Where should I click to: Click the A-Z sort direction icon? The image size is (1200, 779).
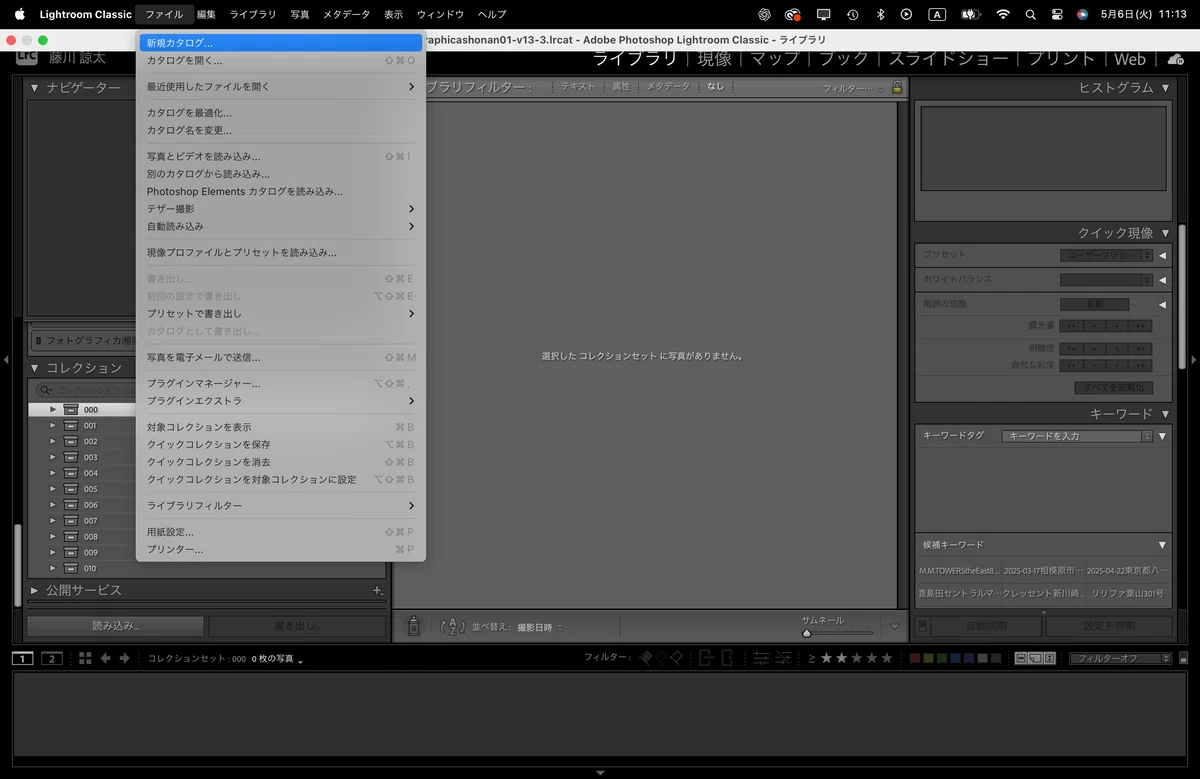[x=453, y=627]
